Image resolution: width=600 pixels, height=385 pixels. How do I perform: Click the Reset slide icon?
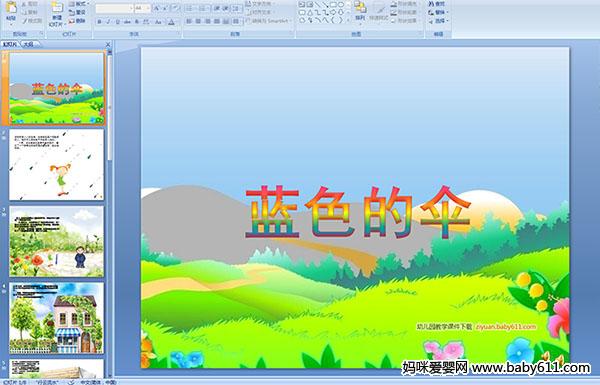[78, 12]
